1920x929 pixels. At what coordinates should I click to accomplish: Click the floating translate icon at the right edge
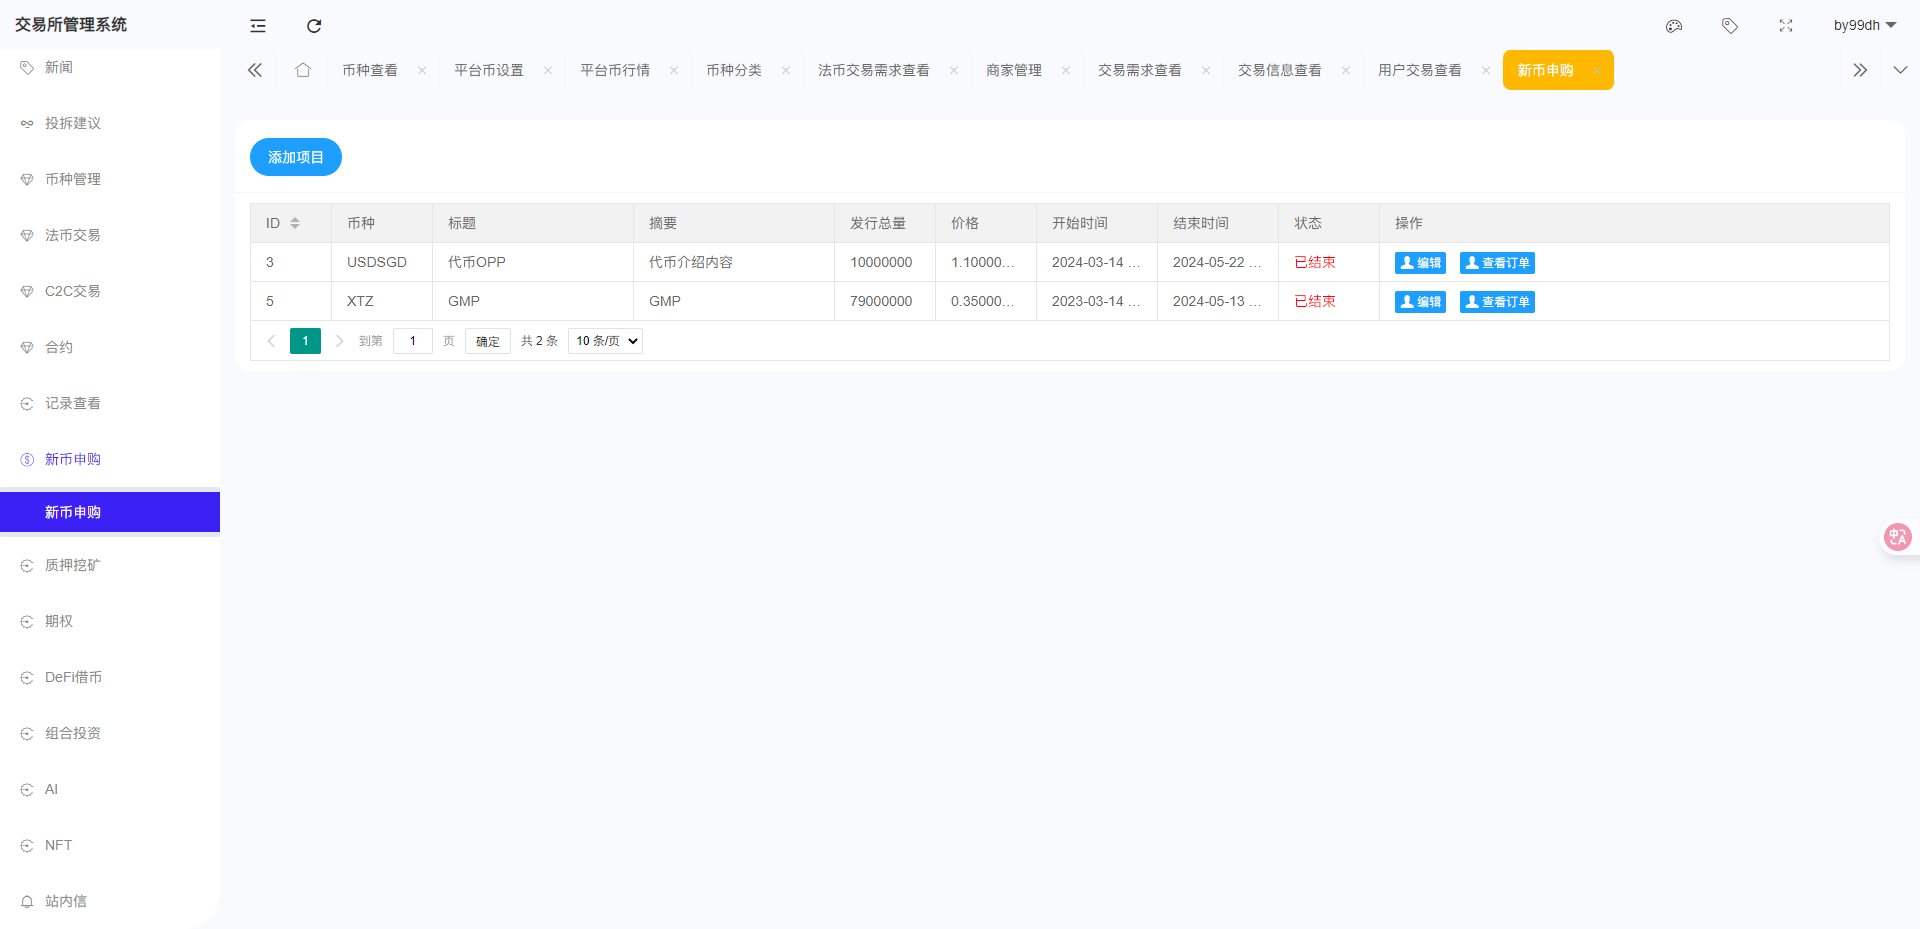(1897, 537)
